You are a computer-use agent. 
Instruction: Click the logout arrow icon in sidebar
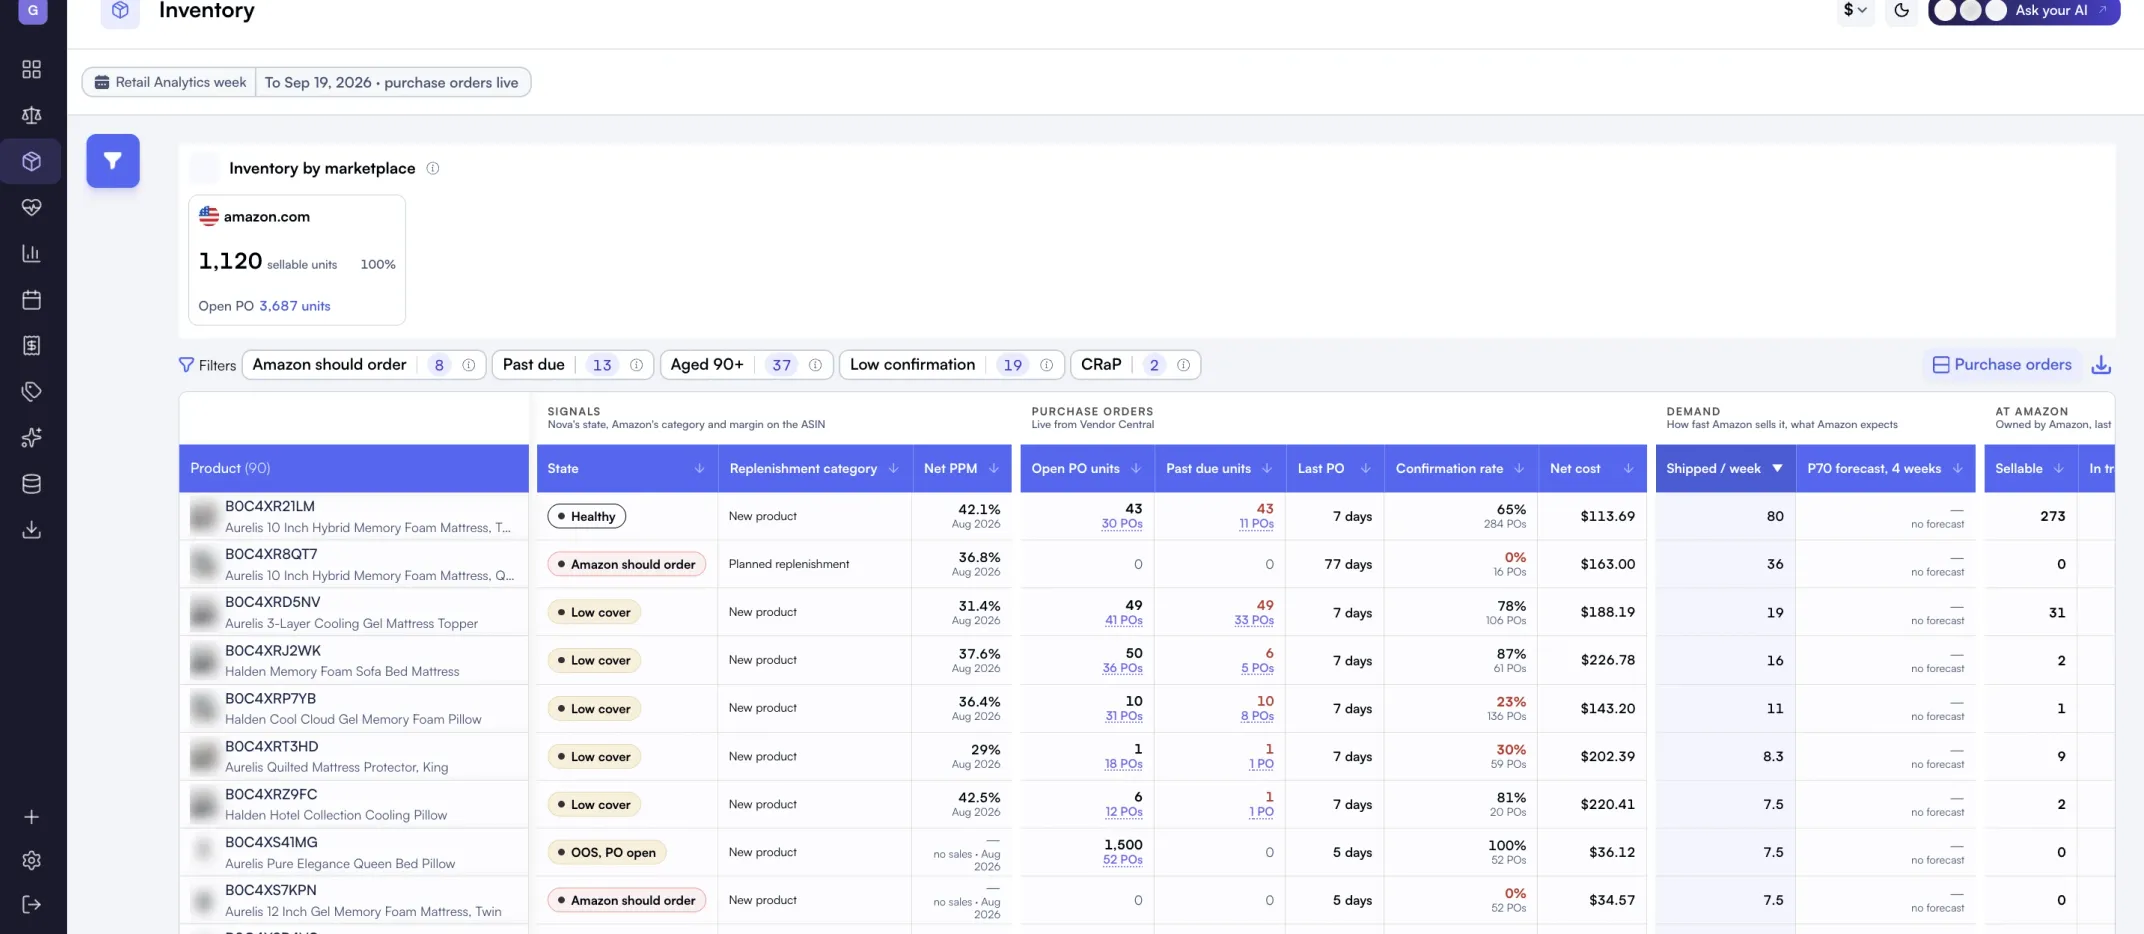31,904
